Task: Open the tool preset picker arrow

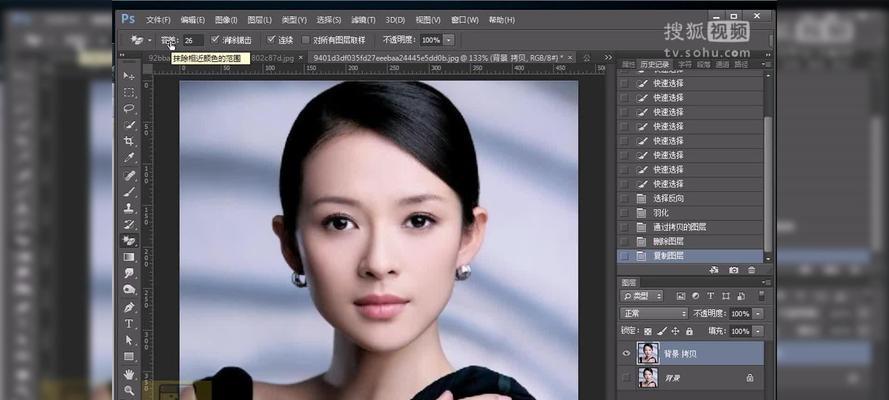Action: point(150,40)
